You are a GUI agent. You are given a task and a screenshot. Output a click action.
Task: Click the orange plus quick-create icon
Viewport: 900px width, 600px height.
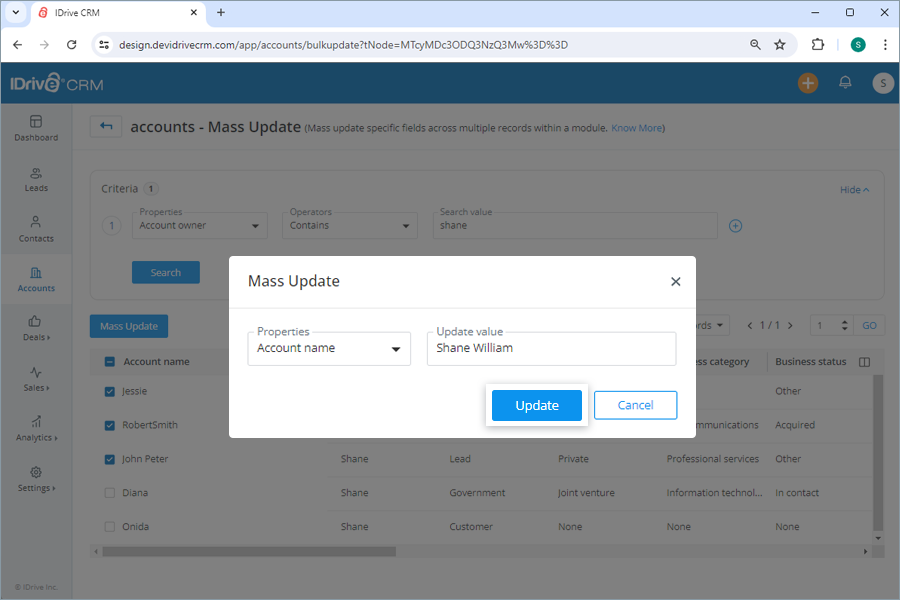pyautogui.click(x=808, y=83)
